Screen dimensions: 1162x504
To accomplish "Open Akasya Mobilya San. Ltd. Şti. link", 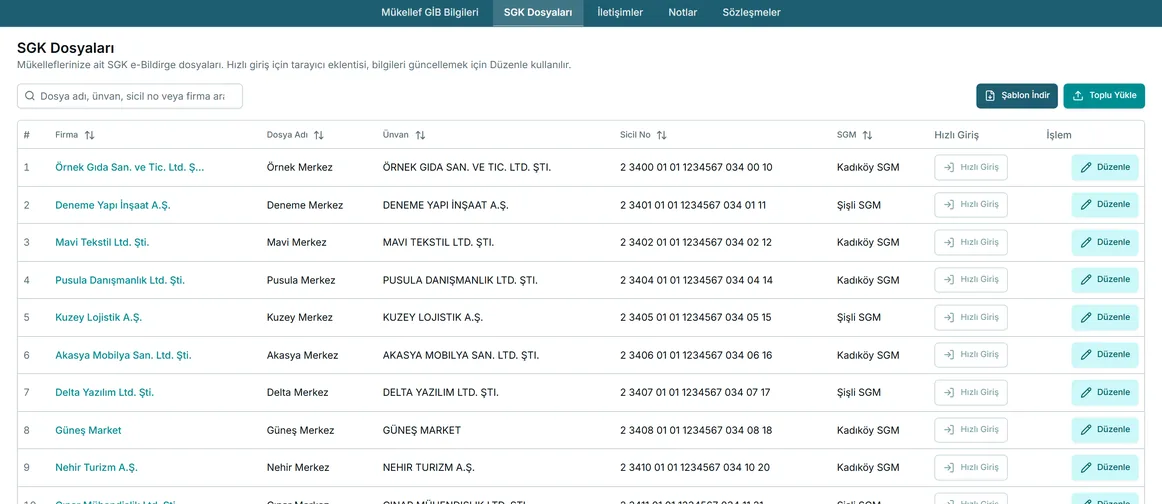I will click(123, 355).
